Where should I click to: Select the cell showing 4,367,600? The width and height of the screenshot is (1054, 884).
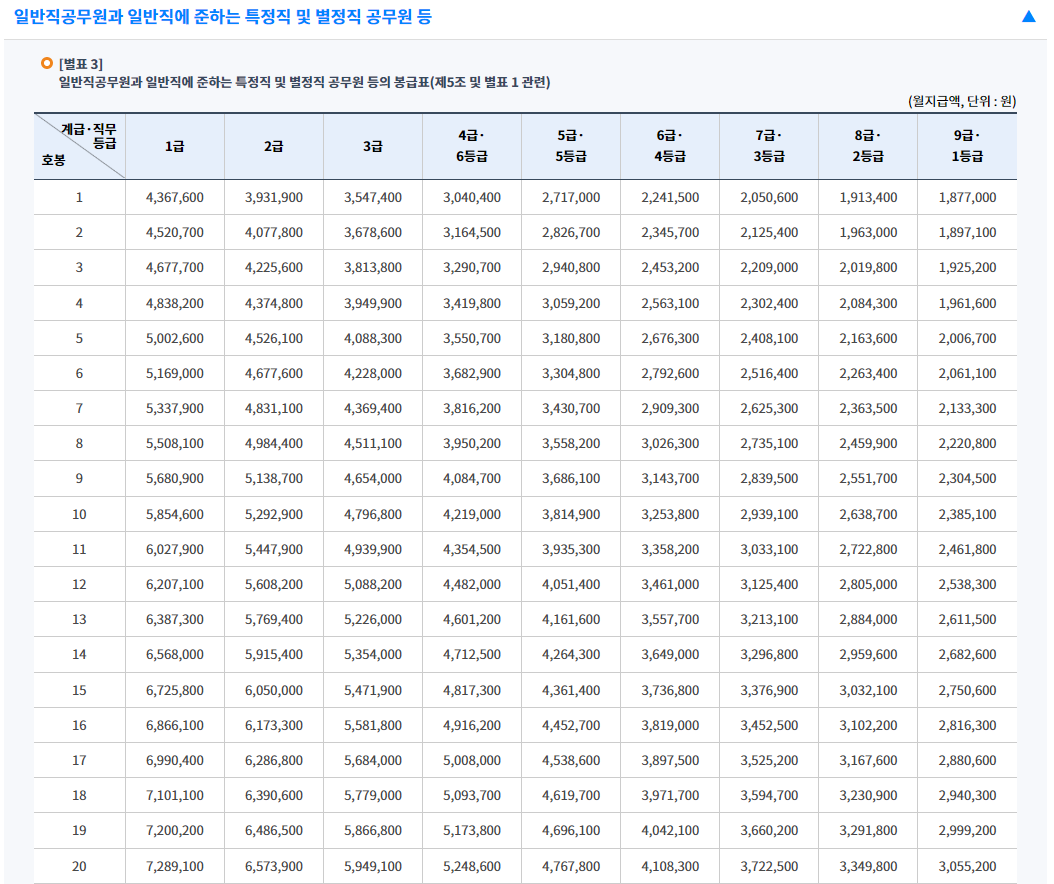174,198
